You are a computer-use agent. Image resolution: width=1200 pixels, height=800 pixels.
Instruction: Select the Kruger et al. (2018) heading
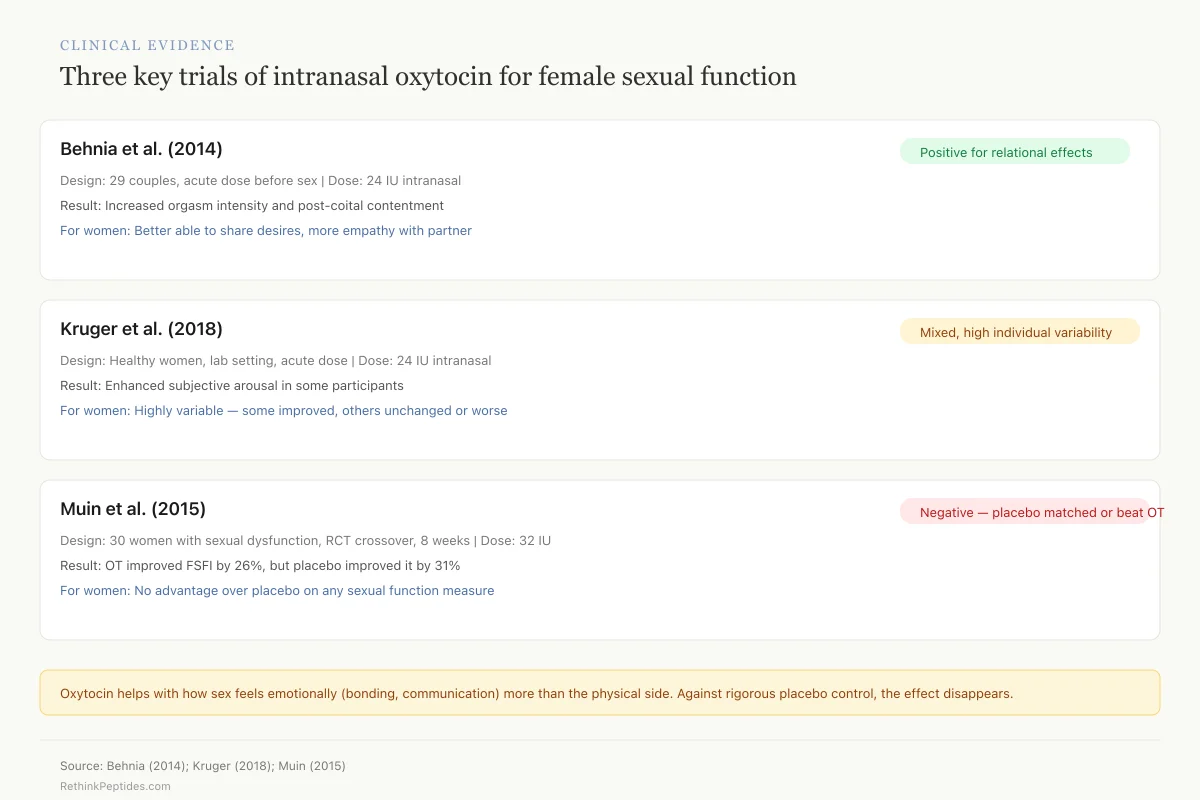point(141,329)
